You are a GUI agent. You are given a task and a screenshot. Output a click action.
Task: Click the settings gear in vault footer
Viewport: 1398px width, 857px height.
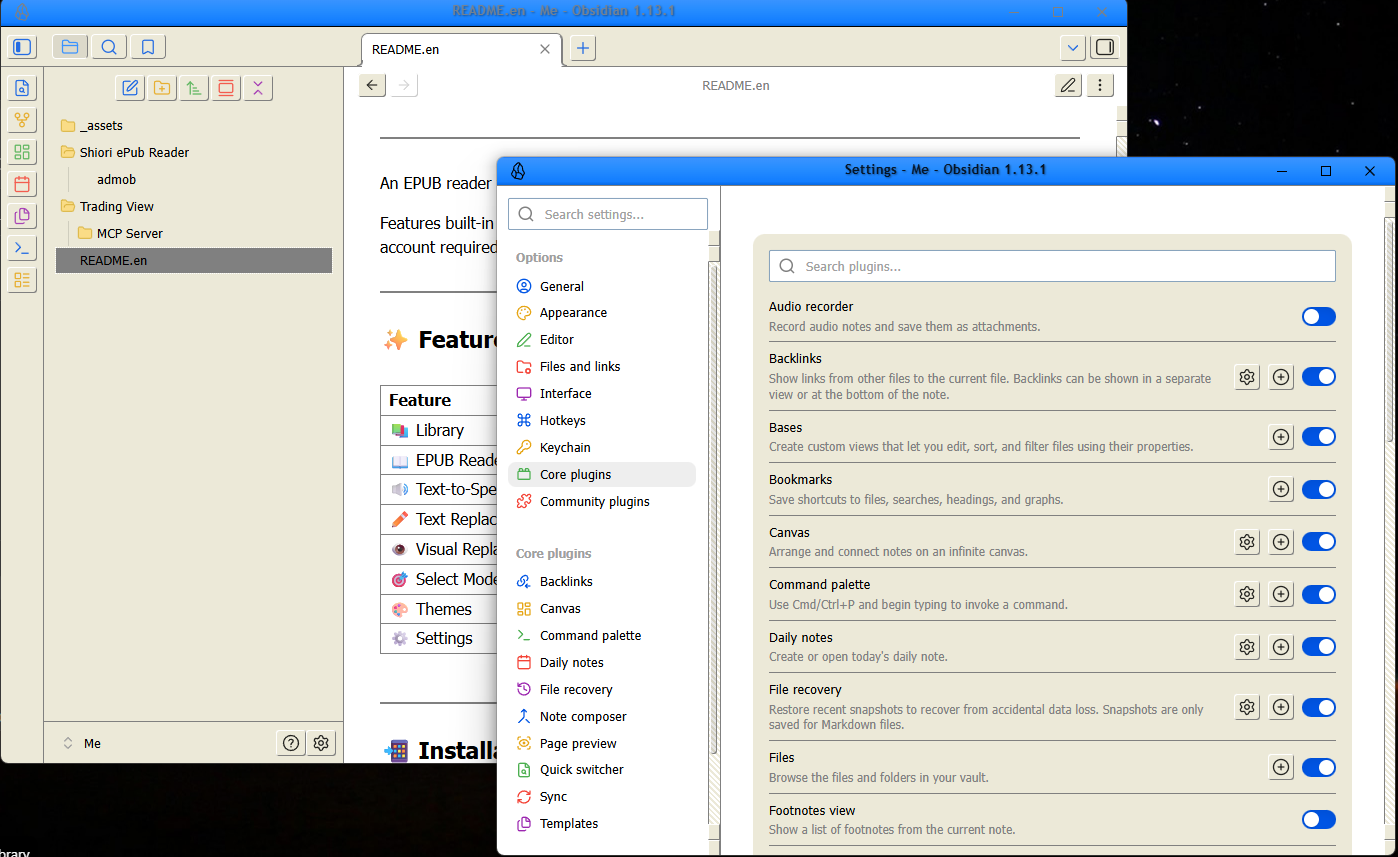point(321,743)
